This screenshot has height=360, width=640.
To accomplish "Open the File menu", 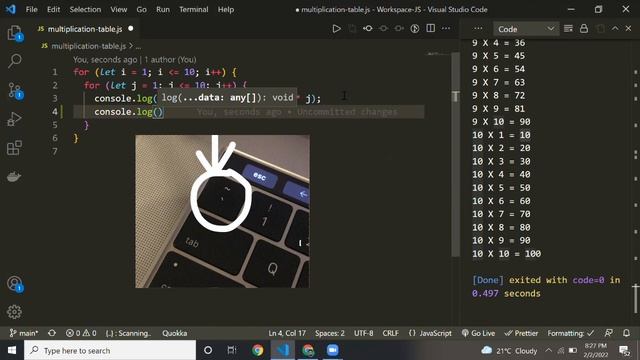I will (31, 9).
